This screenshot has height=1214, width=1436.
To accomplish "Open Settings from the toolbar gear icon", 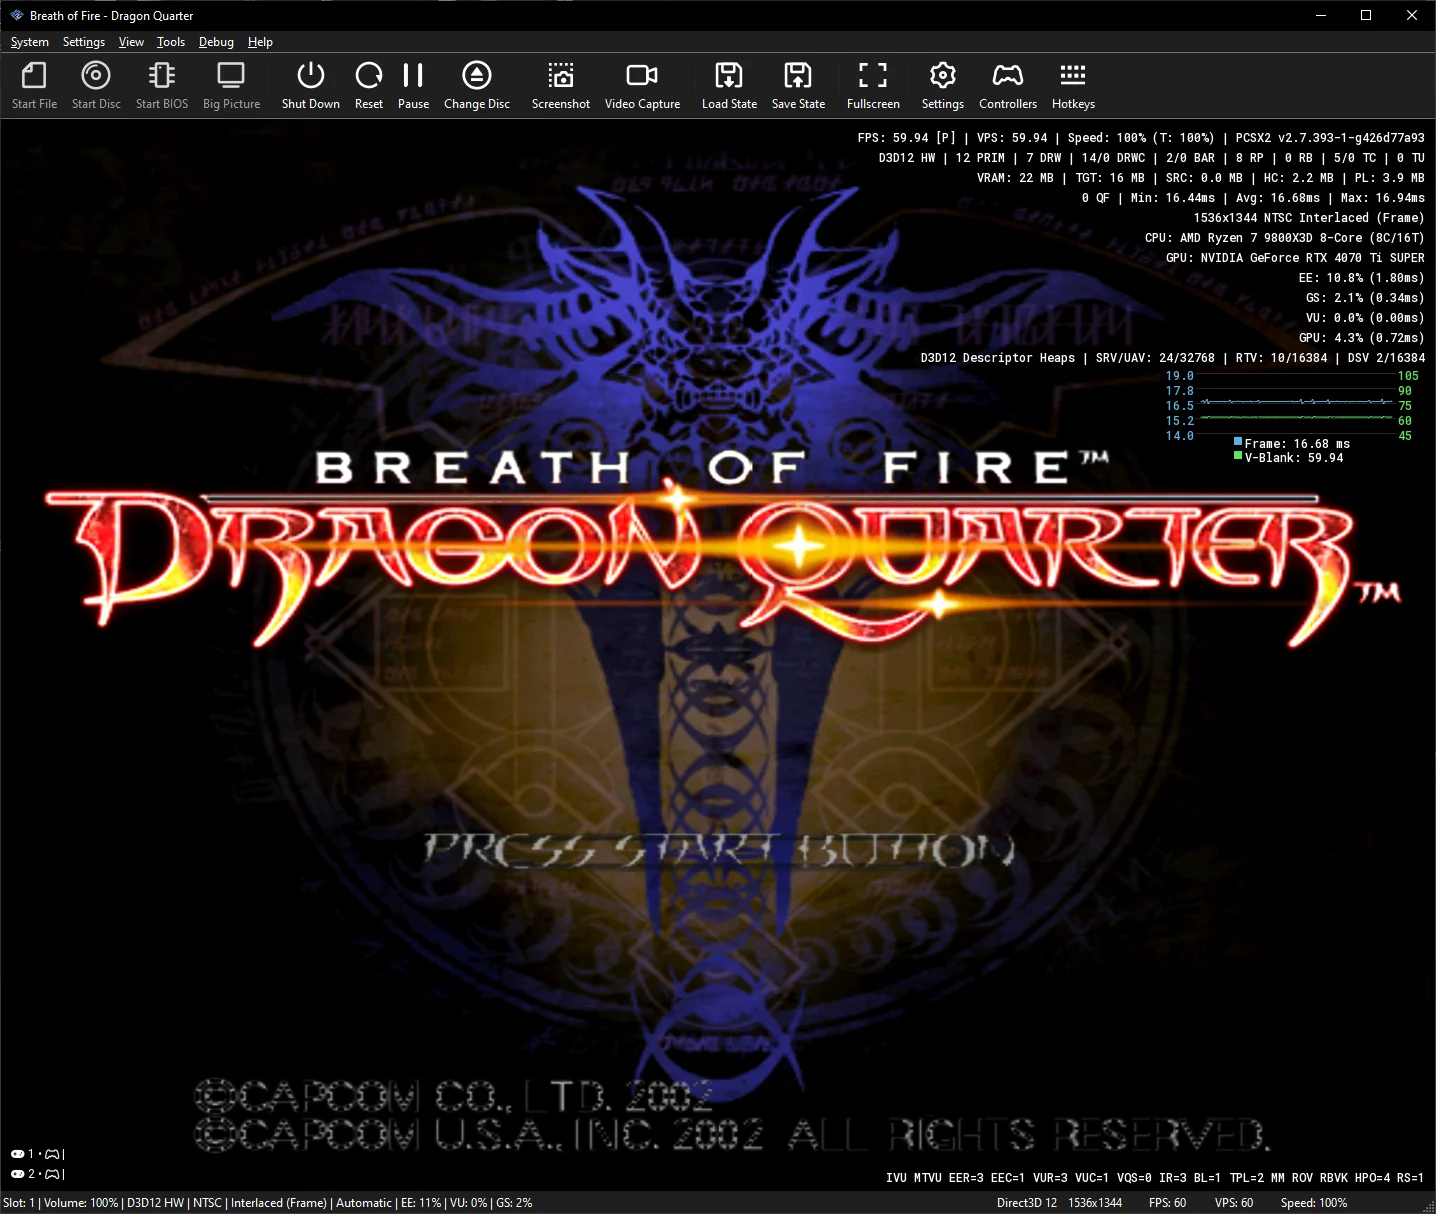I will [x=943, y=85].
